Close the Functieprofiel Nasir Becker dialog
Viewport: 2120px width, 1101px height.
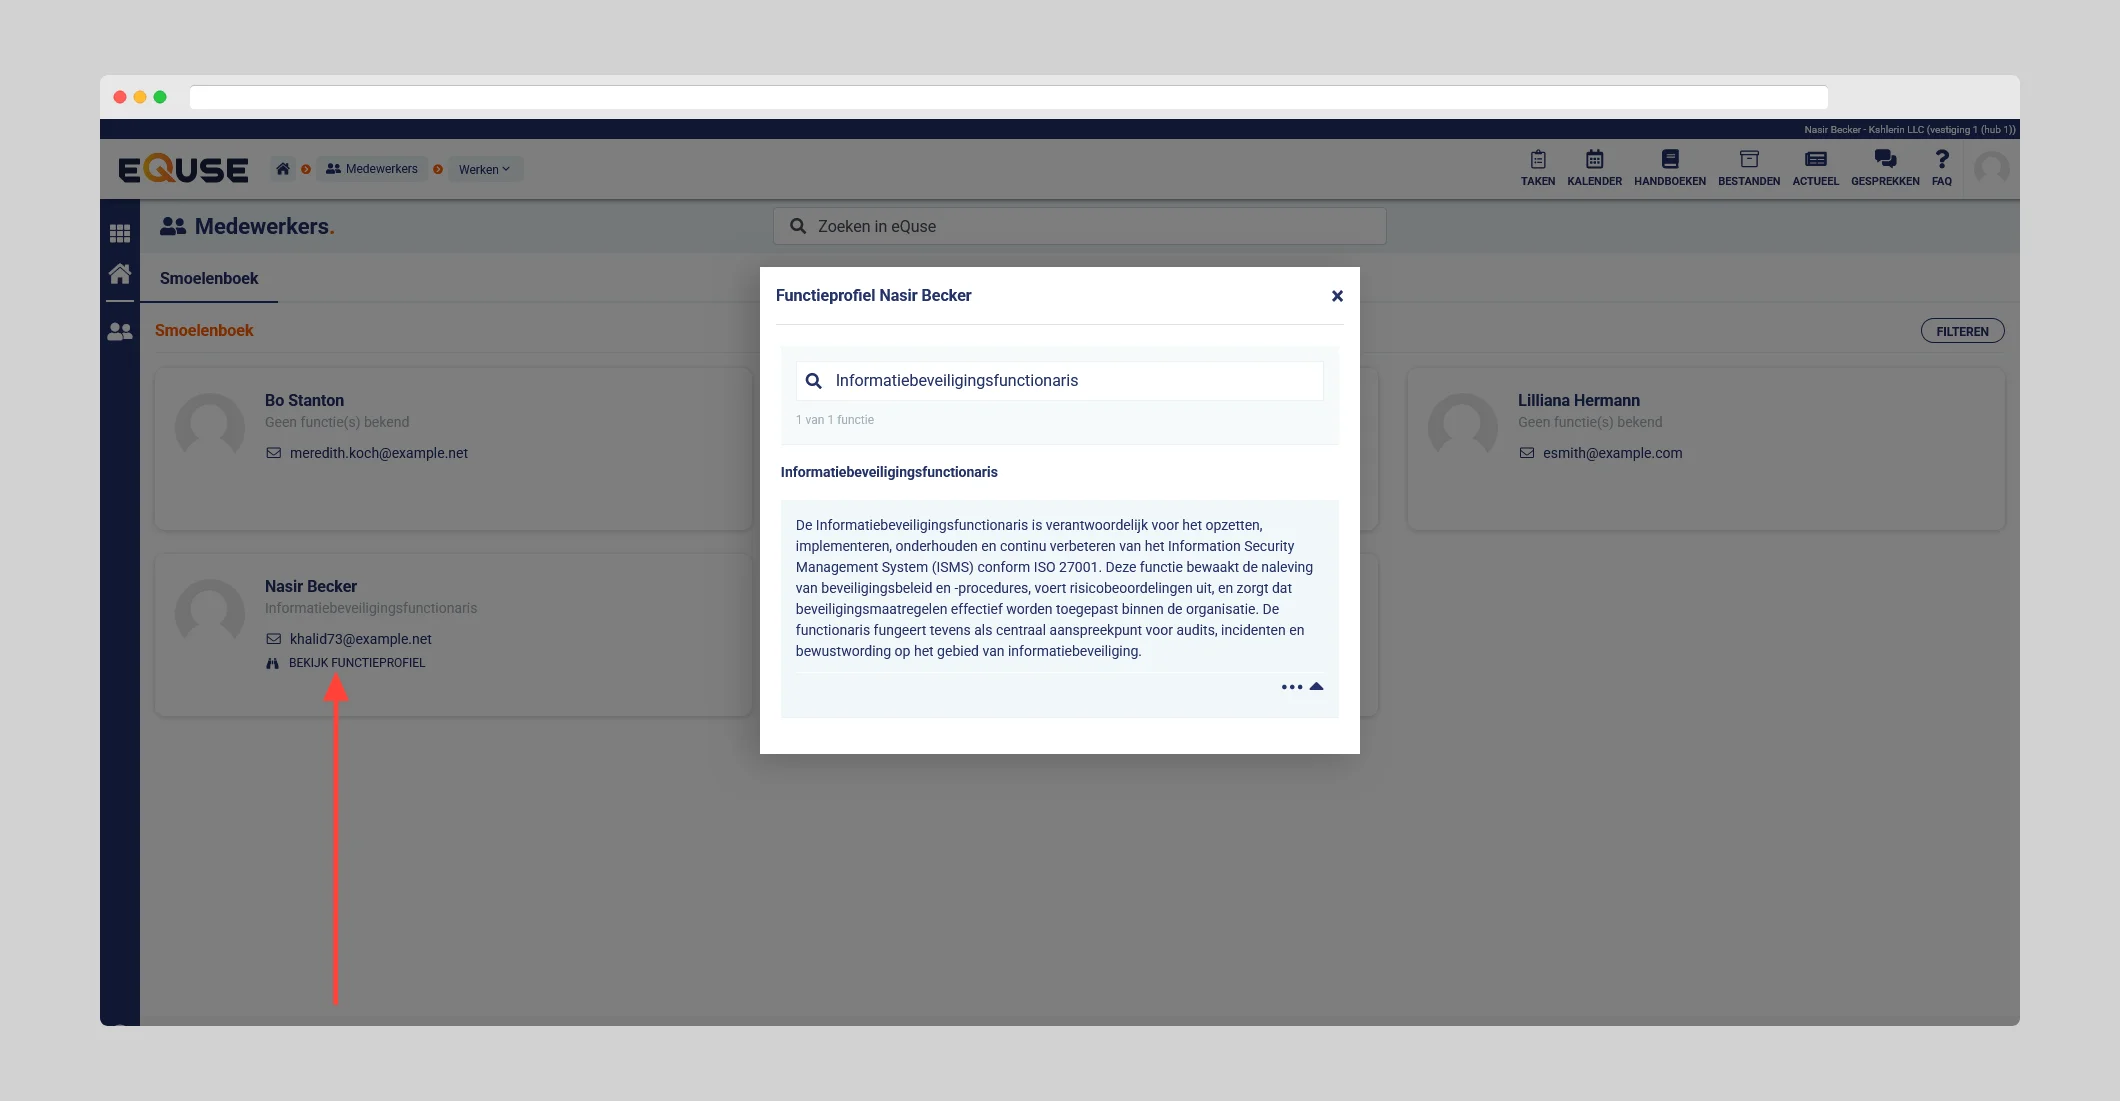click(x=1337, y=296)
